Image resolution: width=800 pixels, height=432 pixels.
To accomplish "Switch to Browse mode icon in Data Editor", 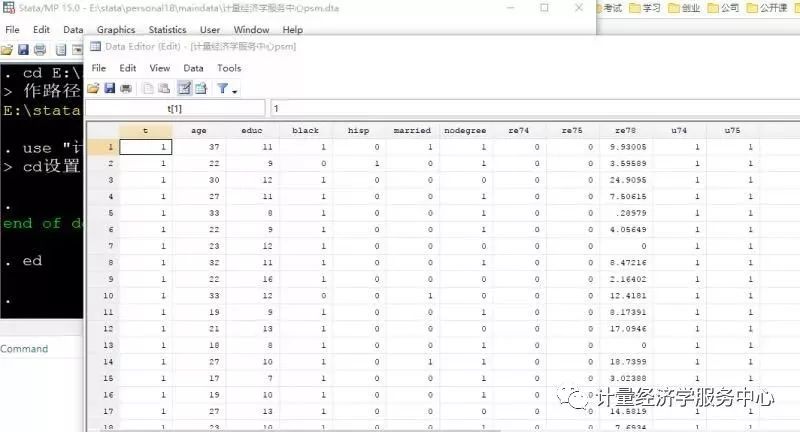I will coord(201,89).
